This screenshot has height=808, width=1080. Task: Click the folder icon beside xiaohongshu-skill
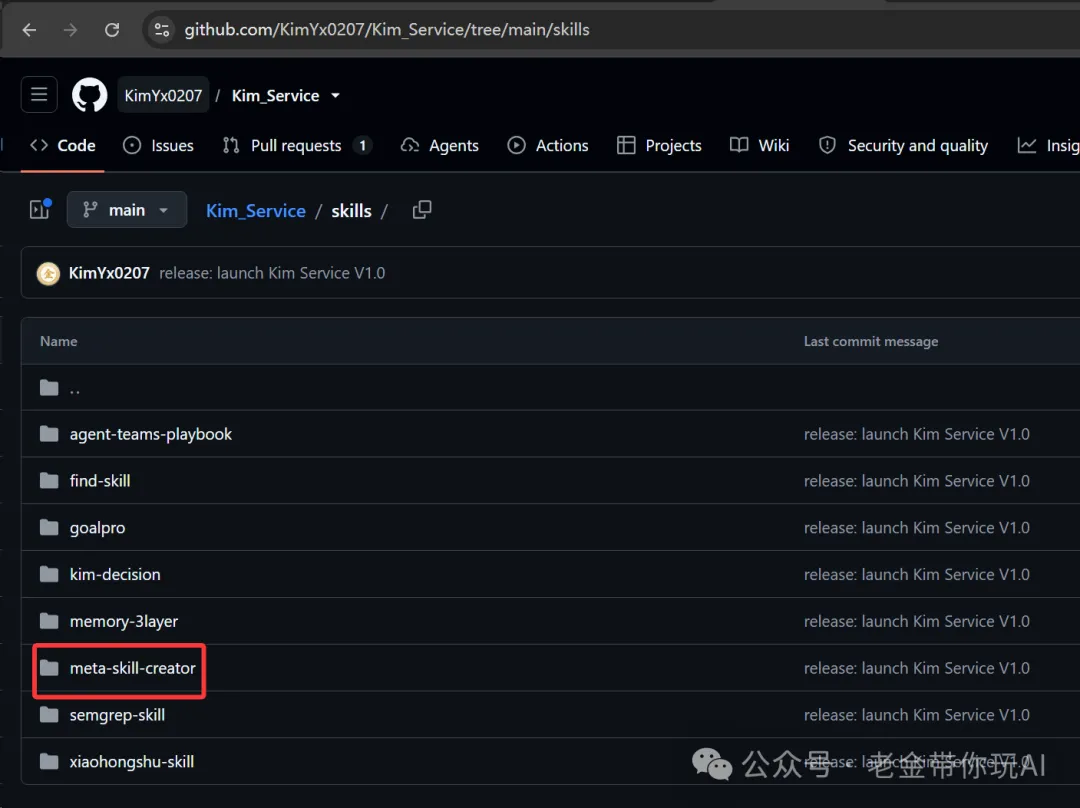(49, 761)
